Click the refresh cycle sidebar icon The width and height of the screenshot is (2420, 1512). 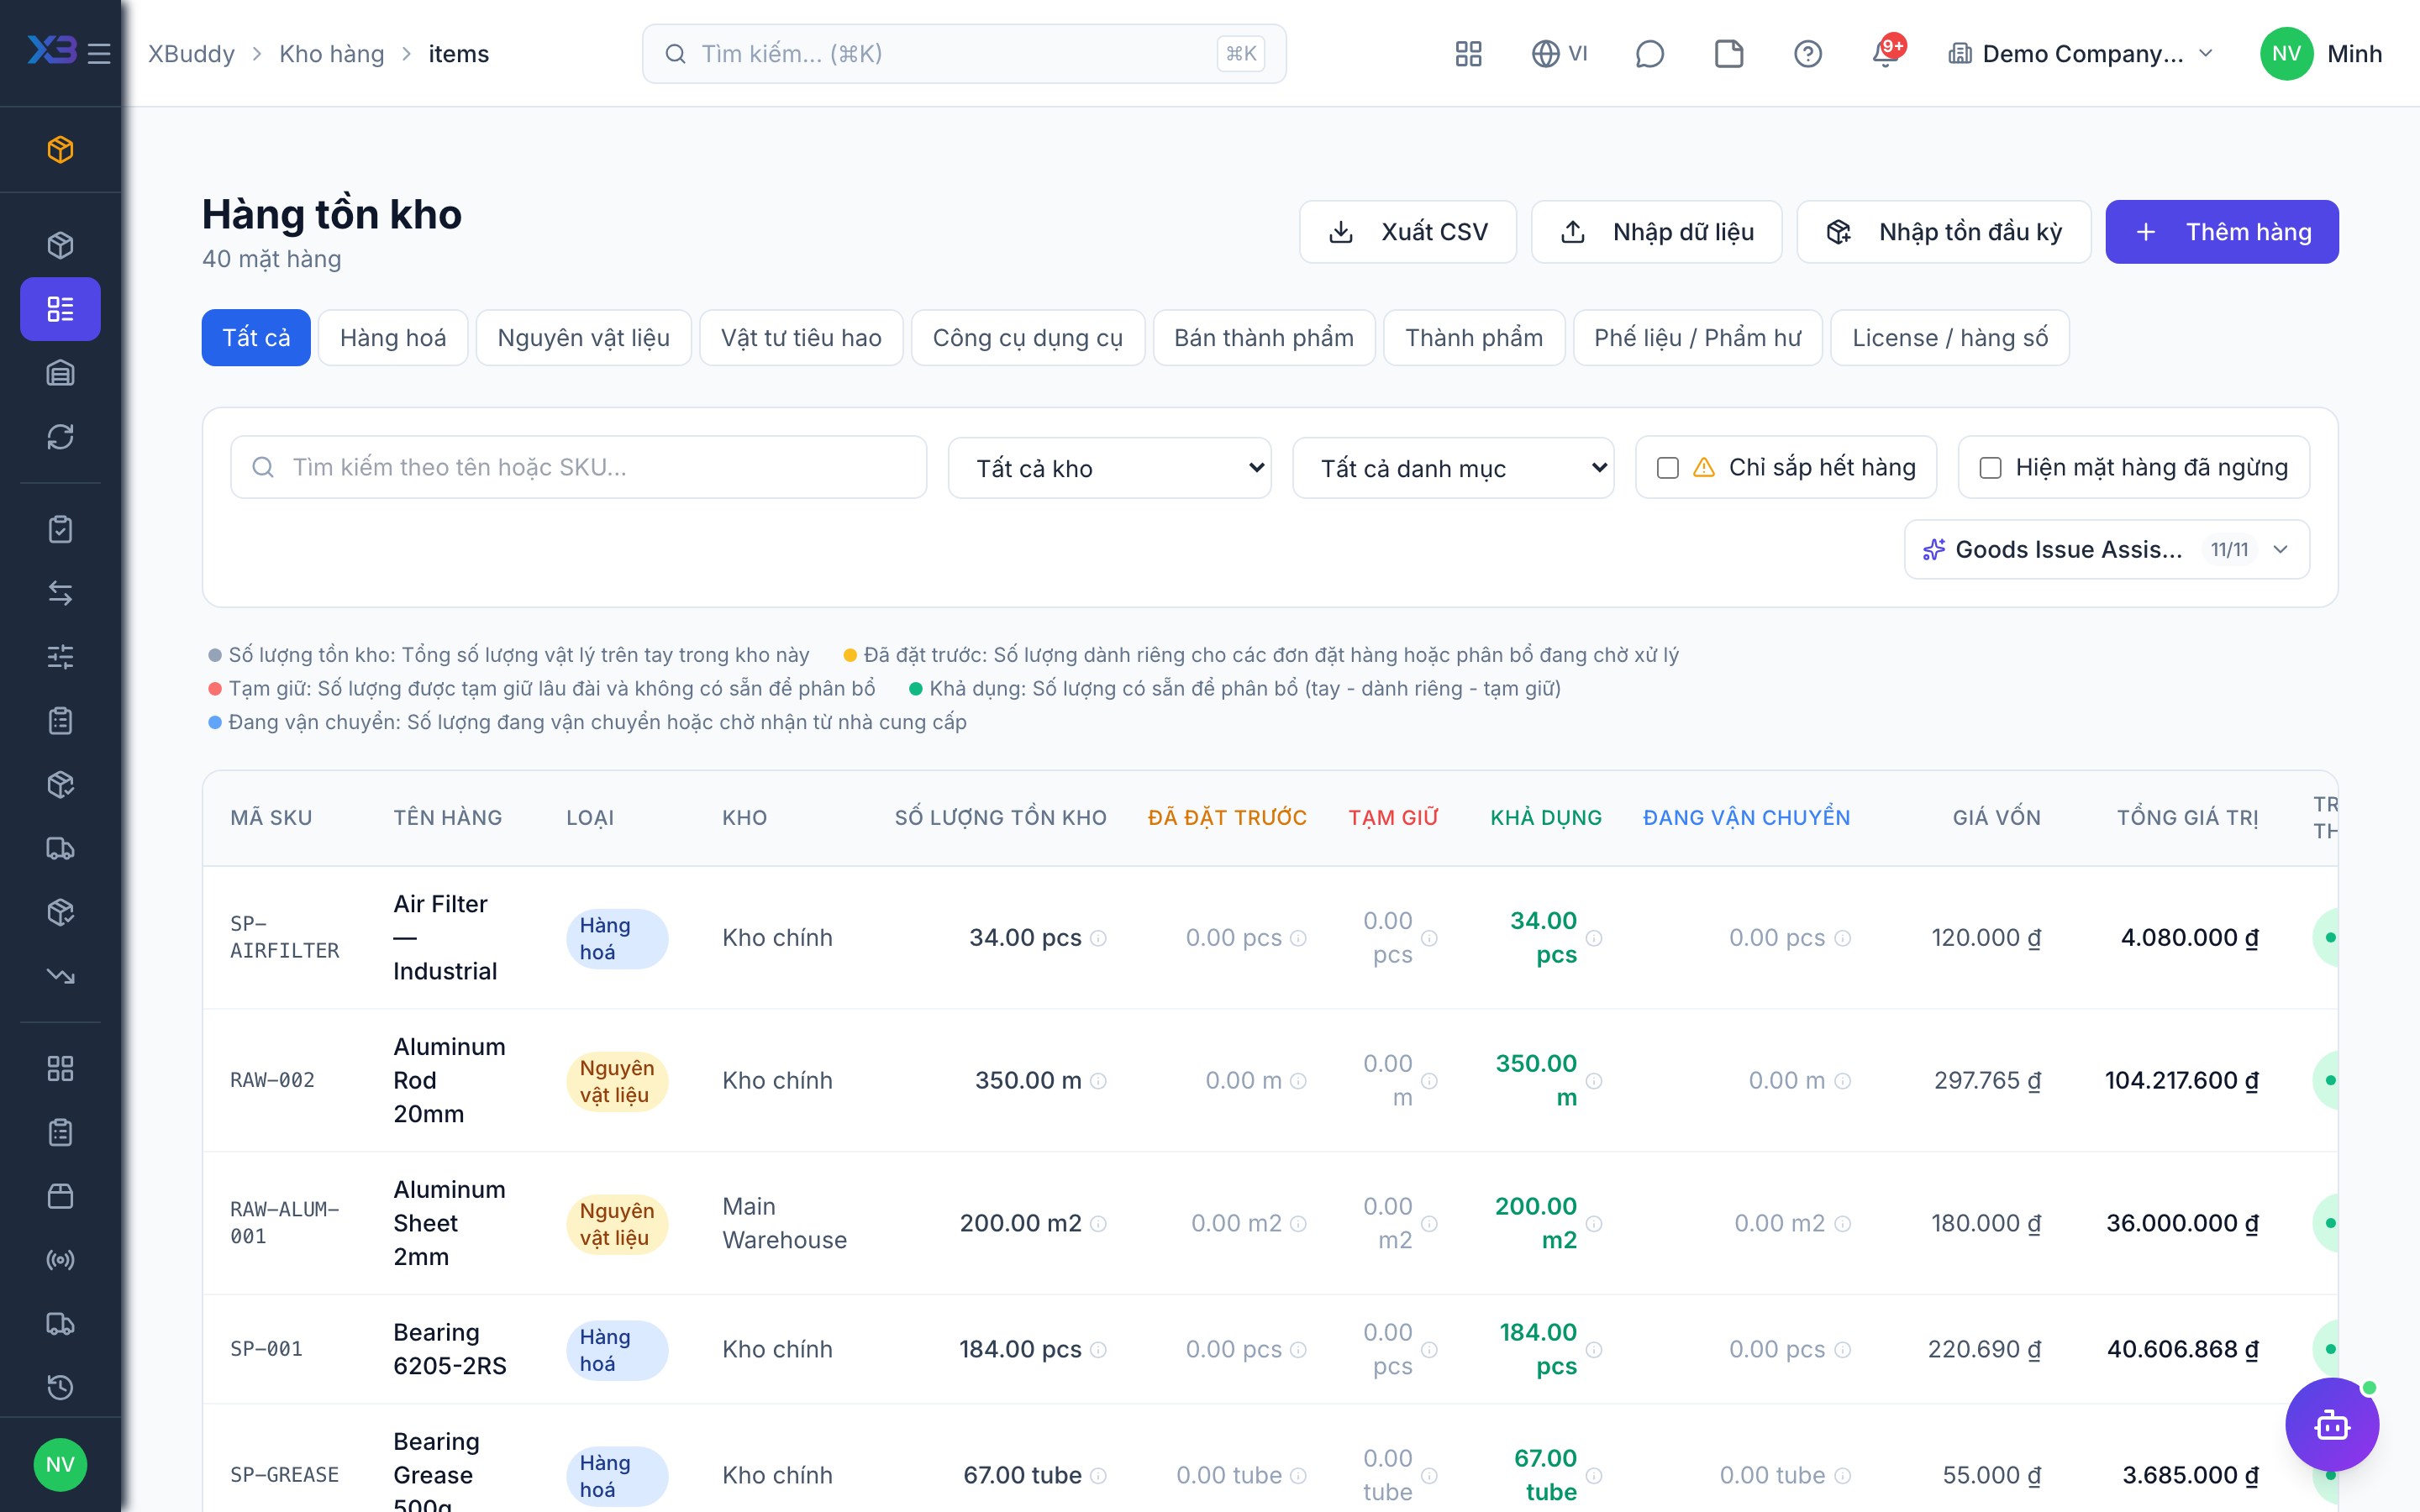[x=60, y=437]
